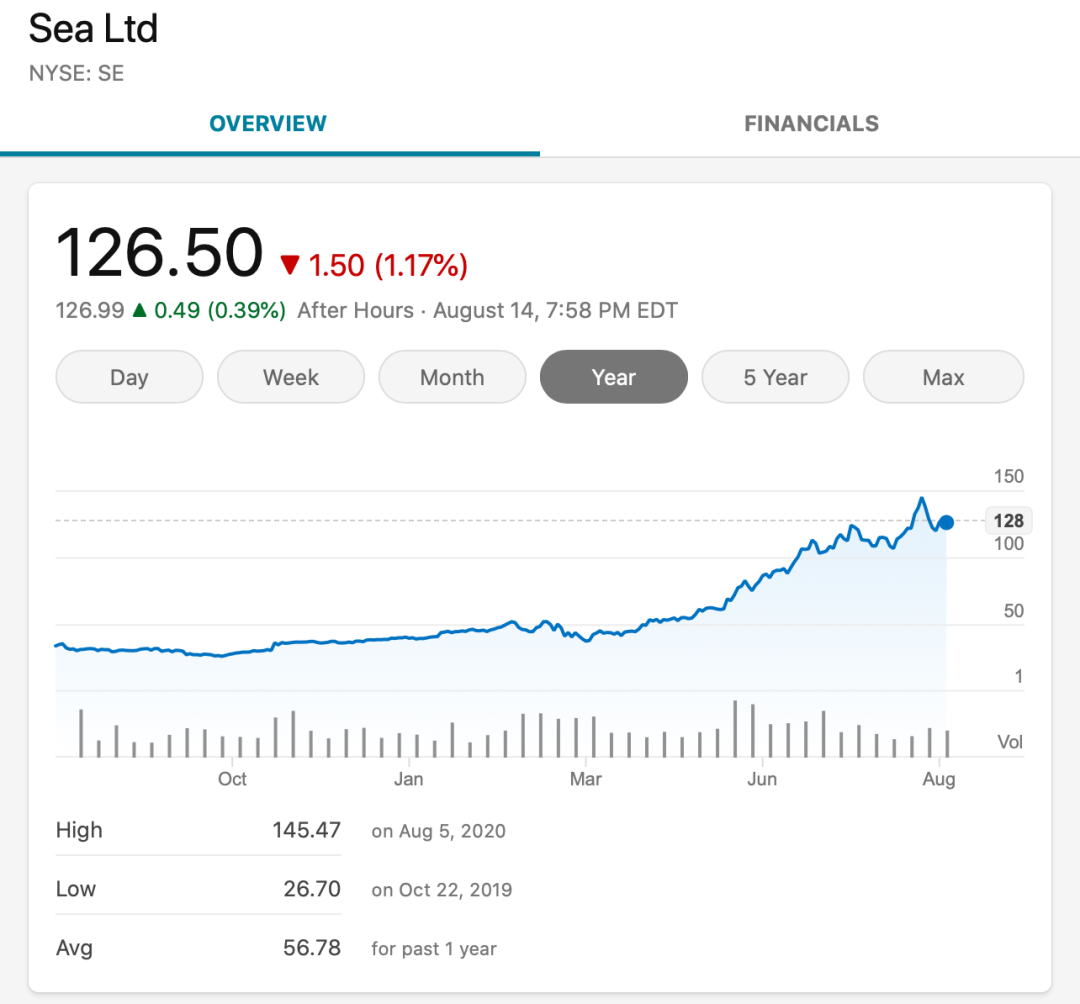This screenshot has width=1080, height=1004.
Task: Click the 128 price label badge
Action: (1008, 521)
